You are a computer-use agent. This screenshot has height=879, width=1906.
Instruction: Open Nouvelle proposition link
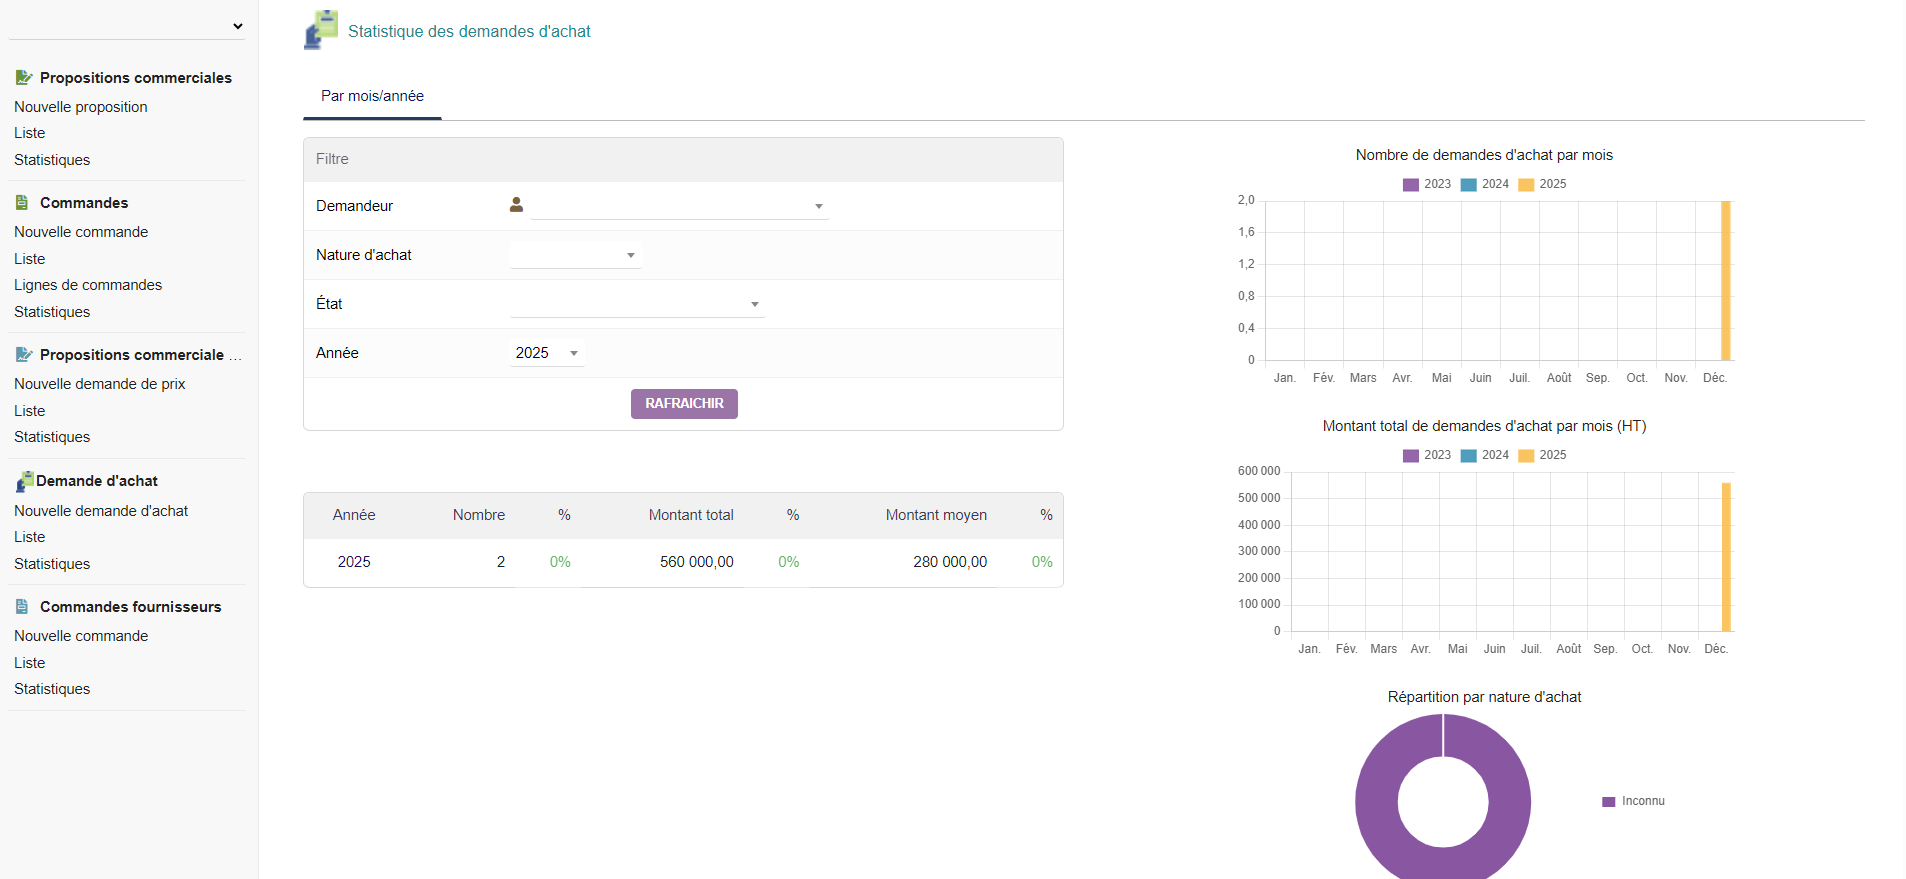[x=81, y=107]
